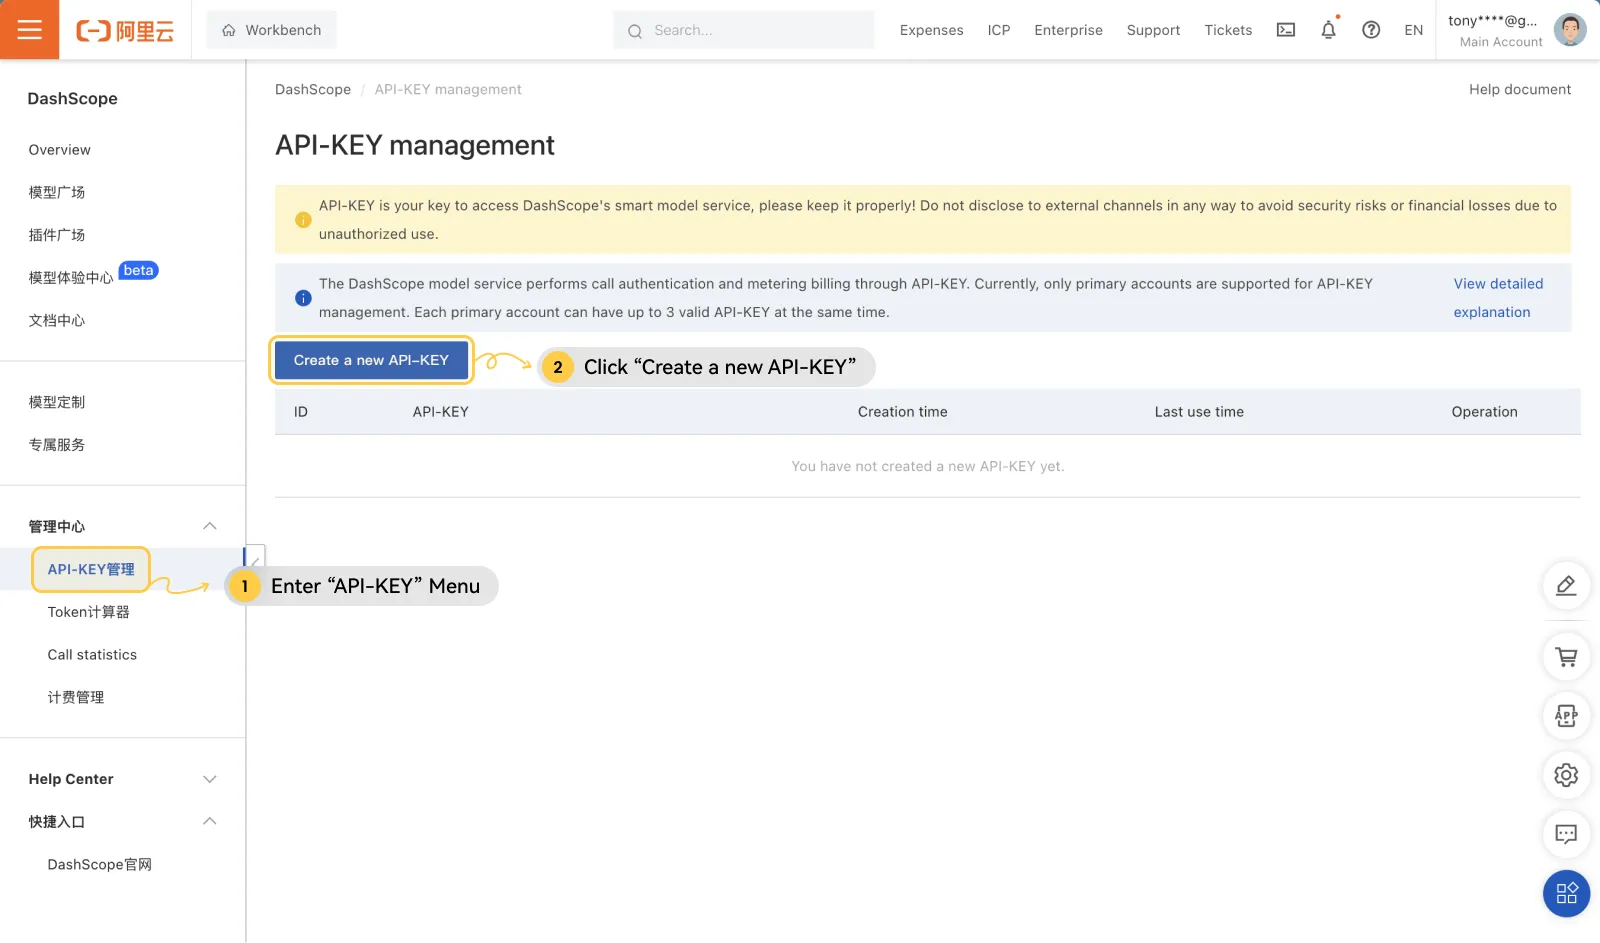Open View detailed explanation link

pos(1497,298)
